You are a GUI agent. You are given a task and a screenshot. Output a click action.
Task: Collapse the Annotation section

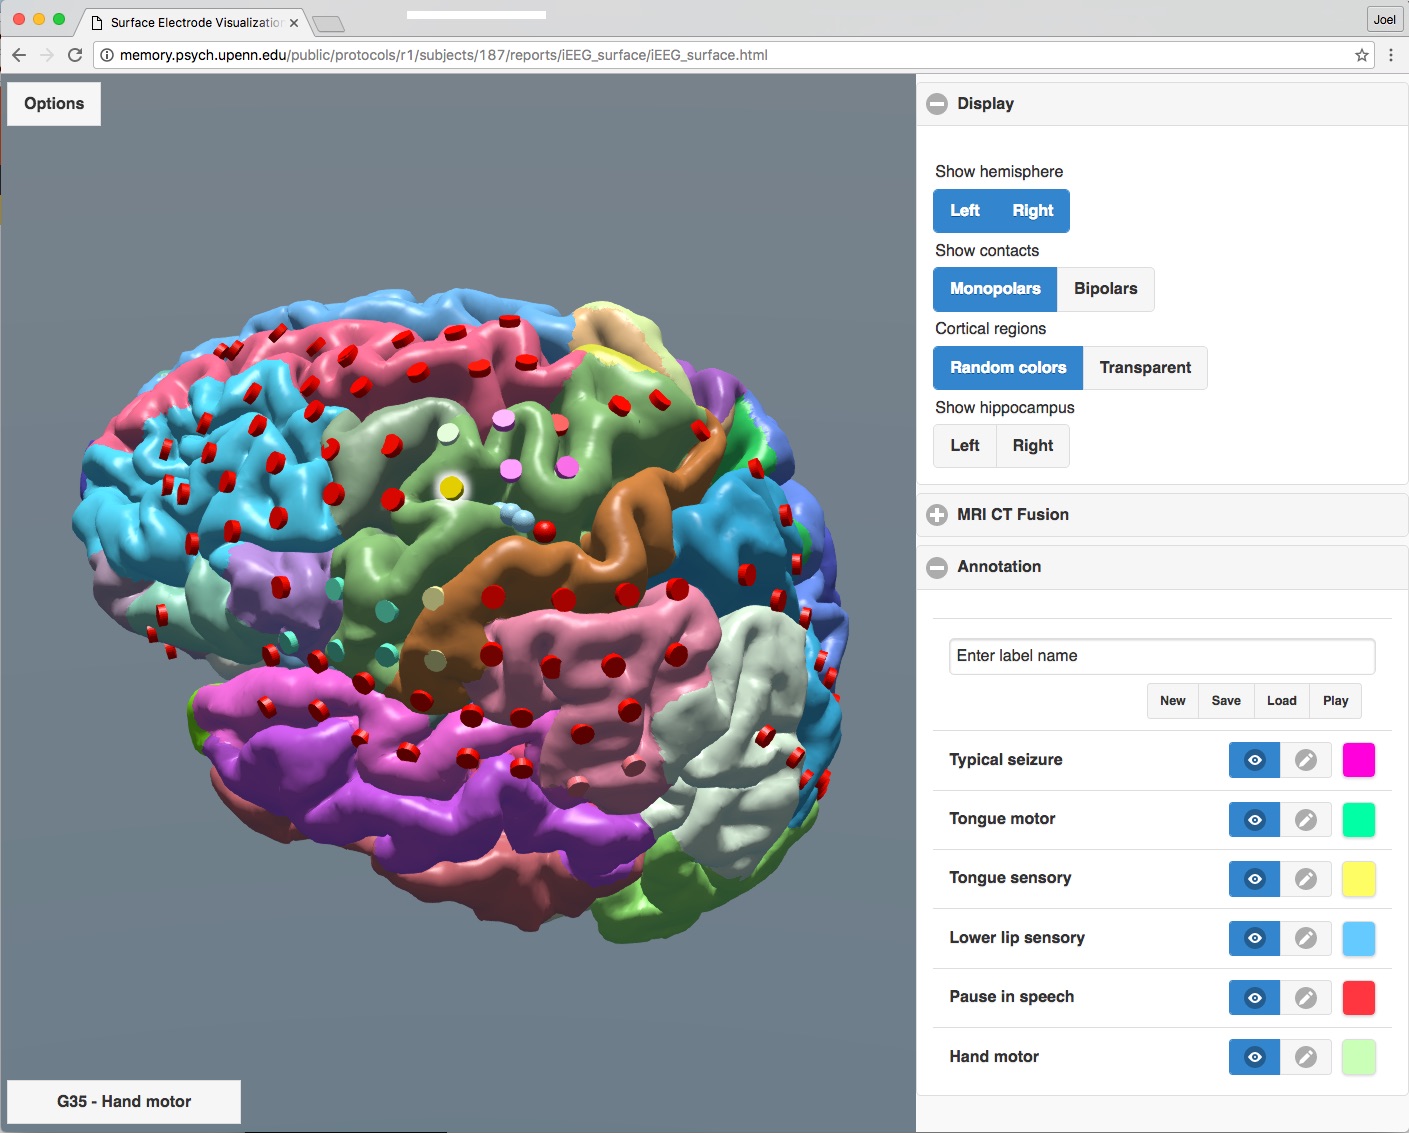[x=937, y=567]
